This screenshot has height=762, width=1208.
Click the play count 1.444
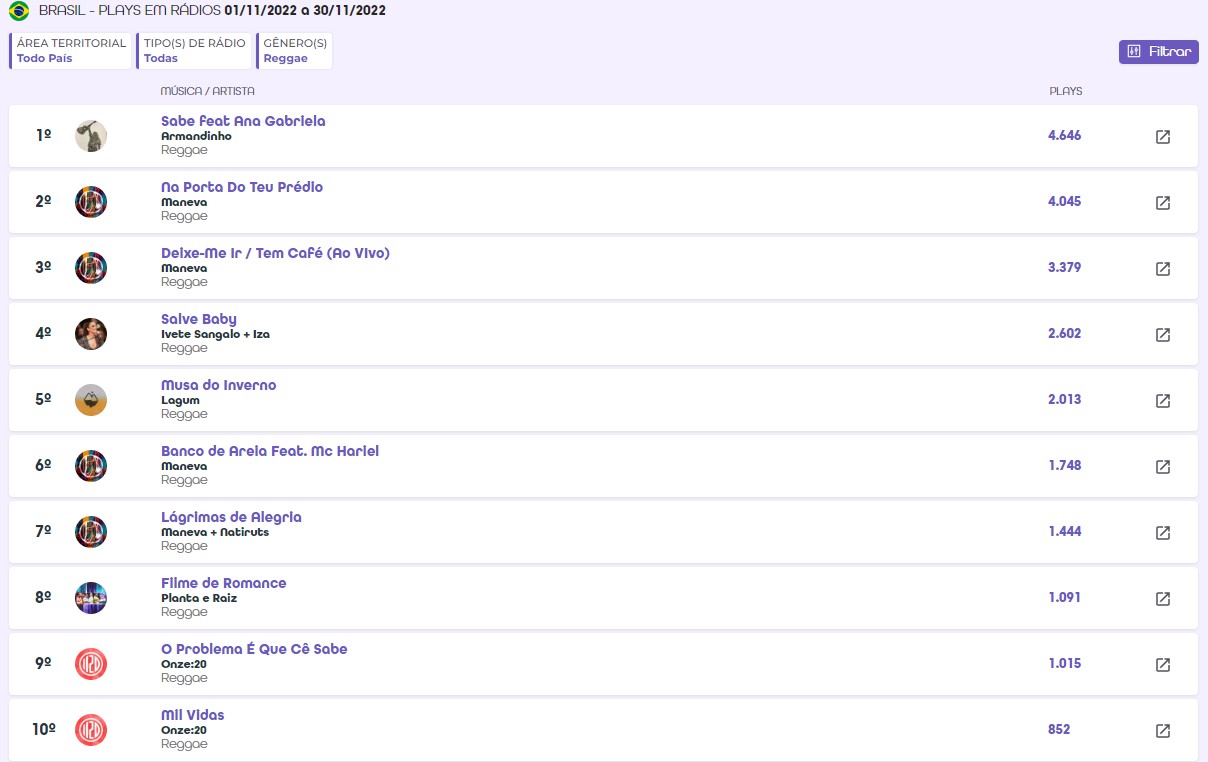(x=1065, y=531)
